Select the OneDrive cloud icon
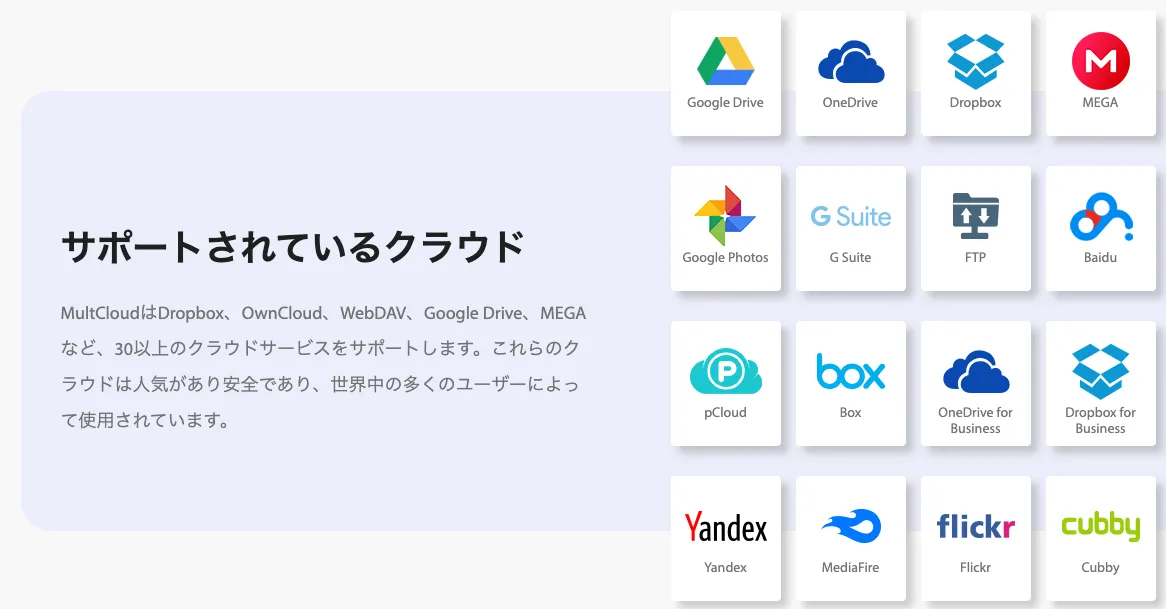The width and height of the screenshot is (1166, 609). tap(850, 62)
